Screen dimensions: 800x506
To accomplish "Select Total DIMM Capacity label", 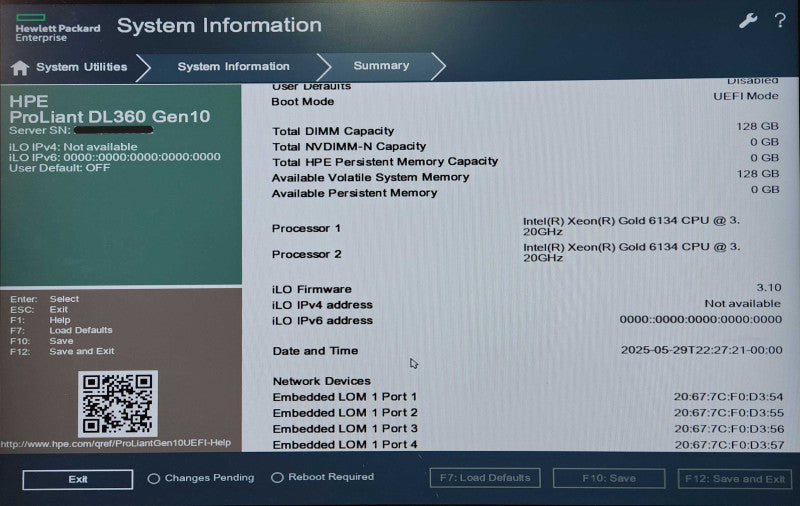I will [333, 131].
